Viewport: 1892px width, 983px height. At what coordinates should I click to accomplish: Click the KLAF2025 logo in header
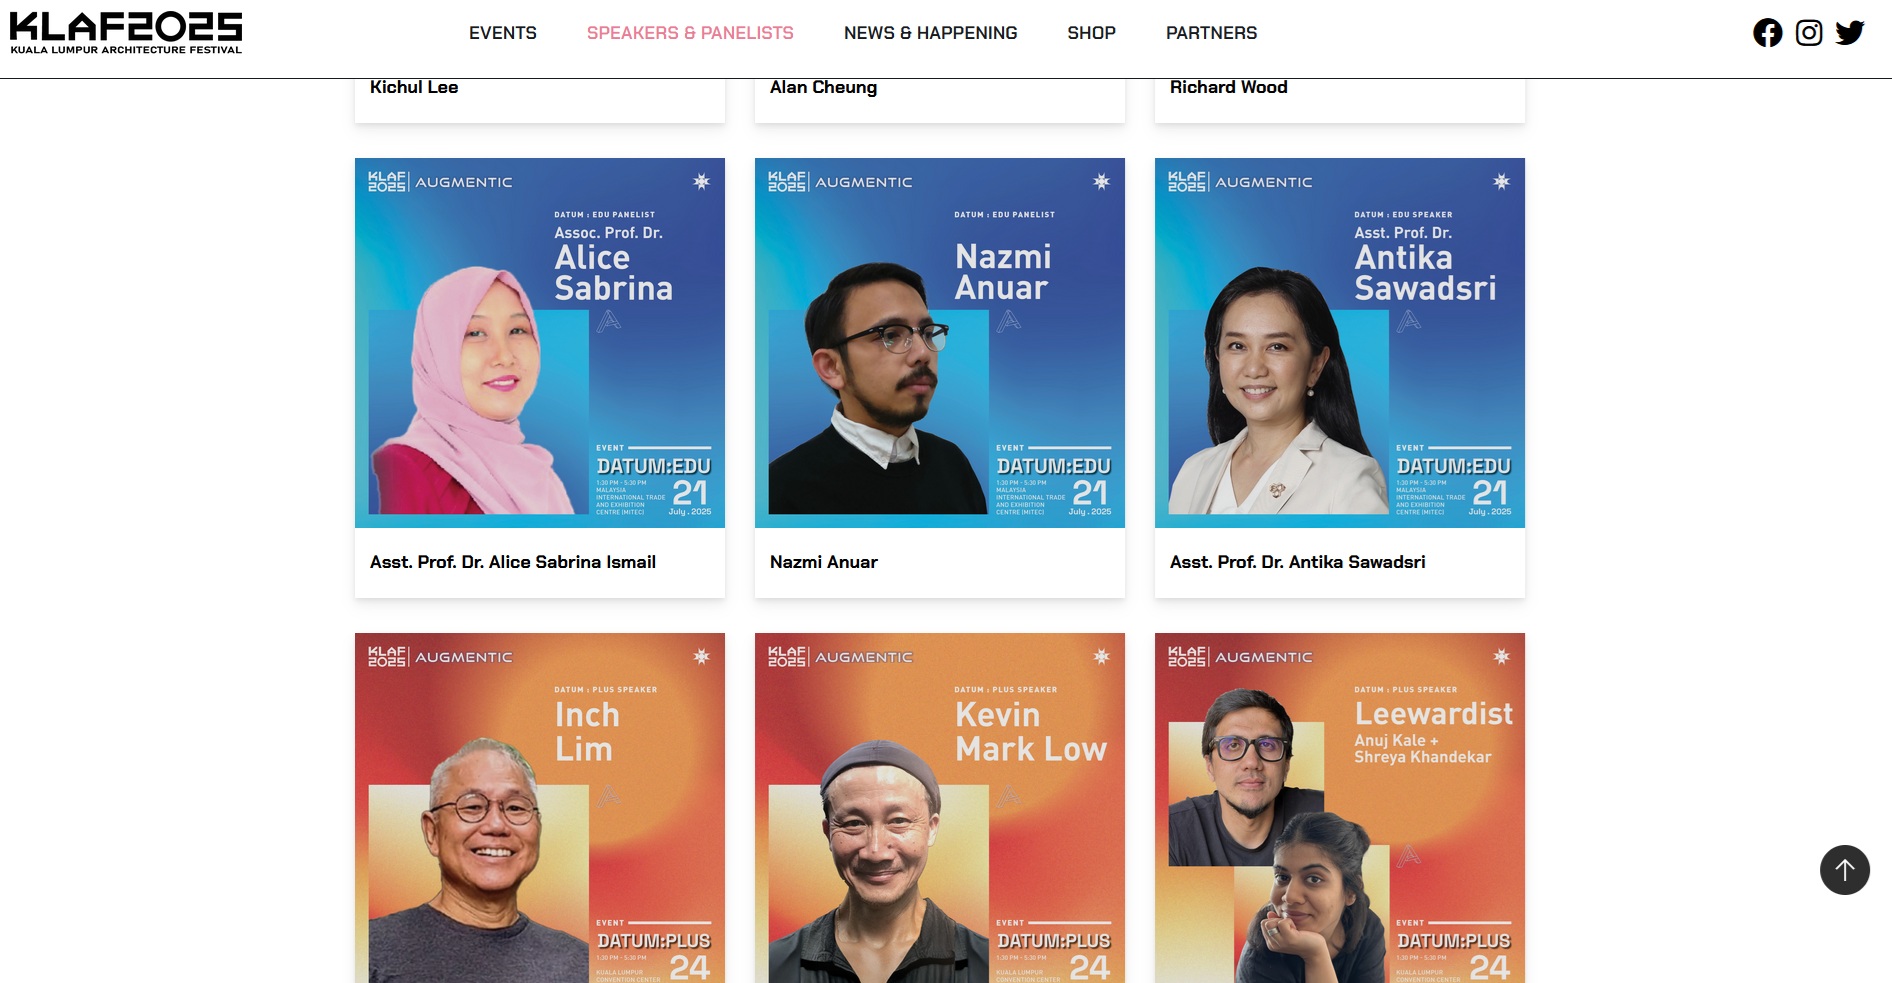pyautogui.click(x=126, y=33)
